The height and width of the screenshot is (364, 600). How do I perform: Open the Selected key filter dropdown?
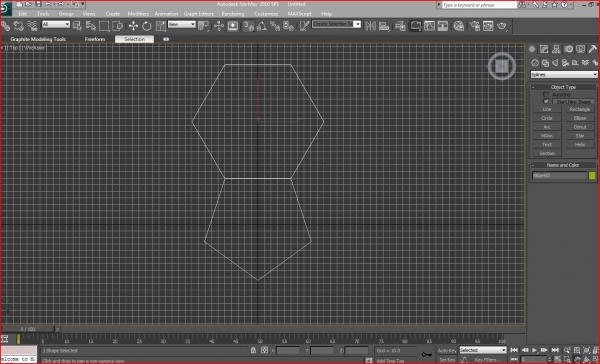483,350
